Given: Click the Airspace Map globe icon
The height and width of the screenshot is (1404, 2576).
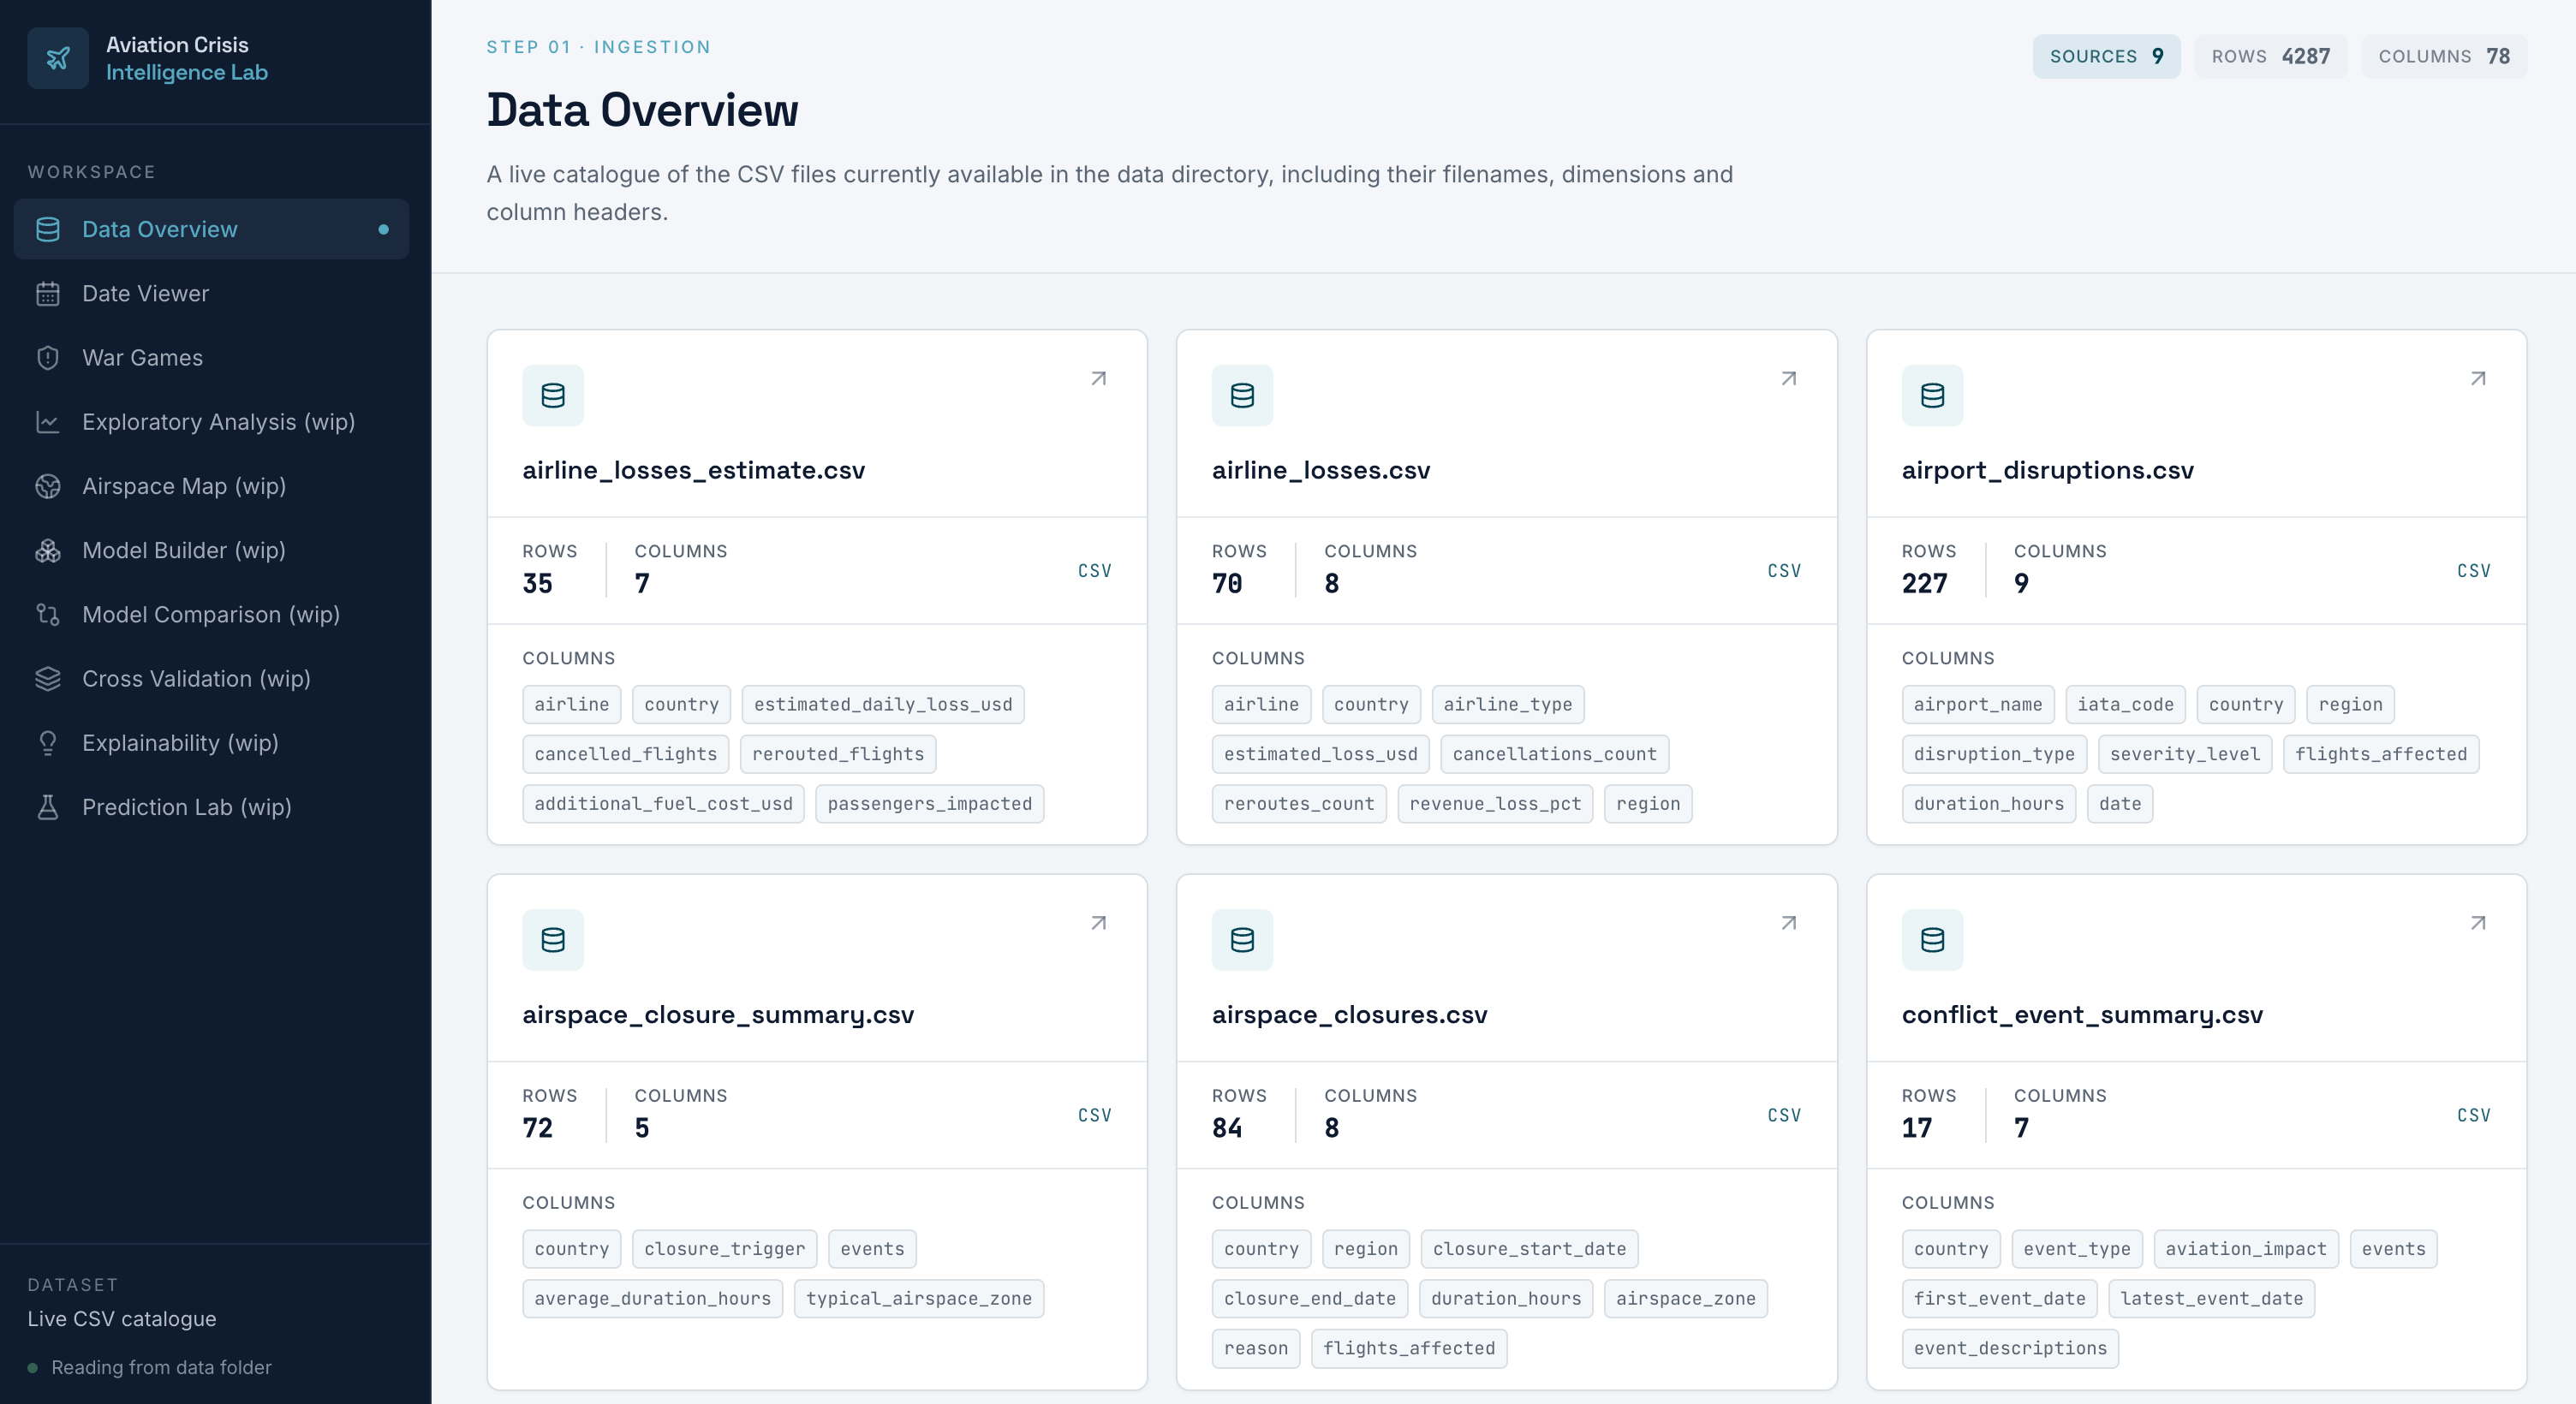Looking at the screenshot, I should point(48,486).
